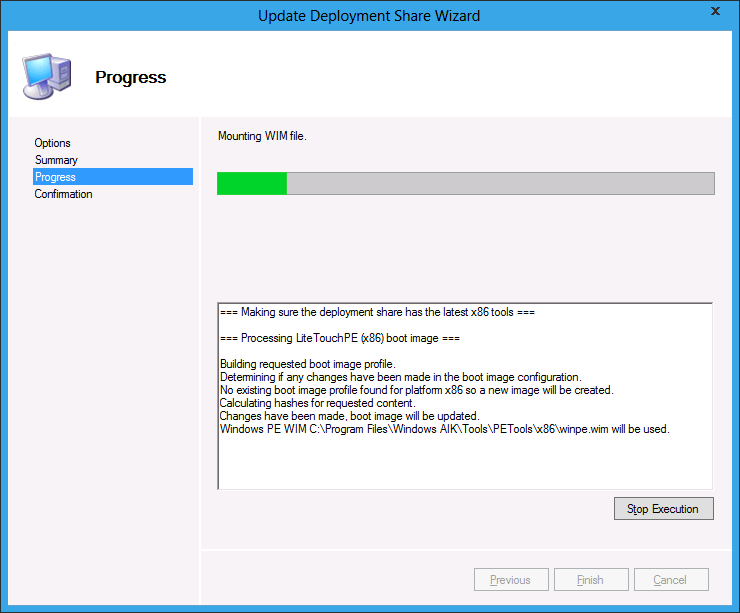Select the "Processing LiteTouchPE (x86) boot image" log line
The width and height of the screenshot is (740, 613).
[x=339, y=339]
